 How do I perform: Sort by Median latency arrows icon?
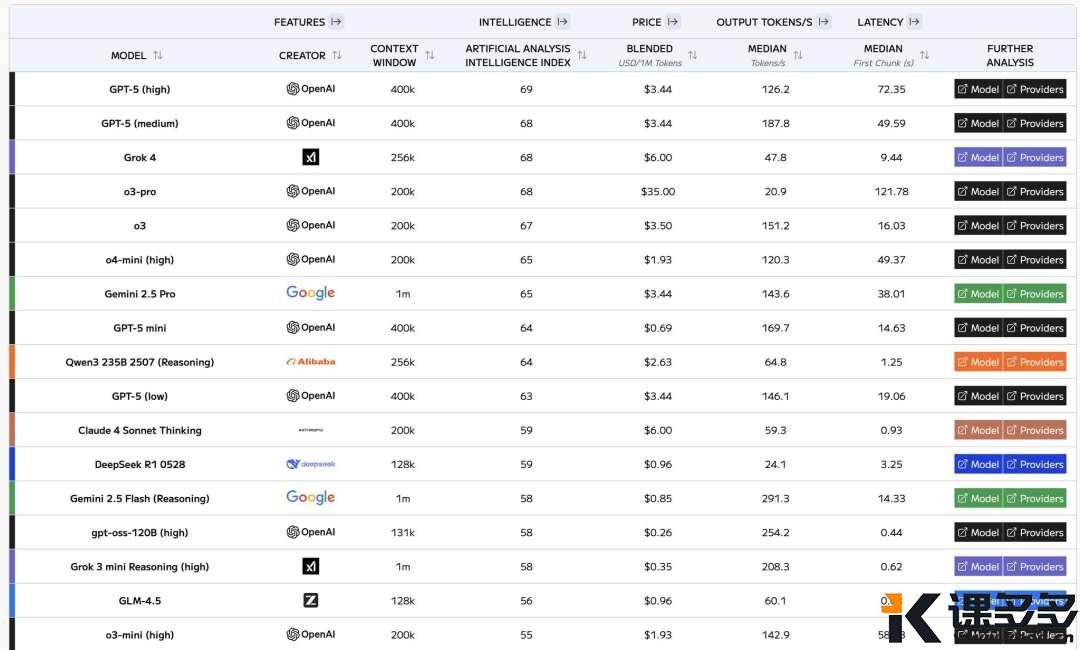924,55
